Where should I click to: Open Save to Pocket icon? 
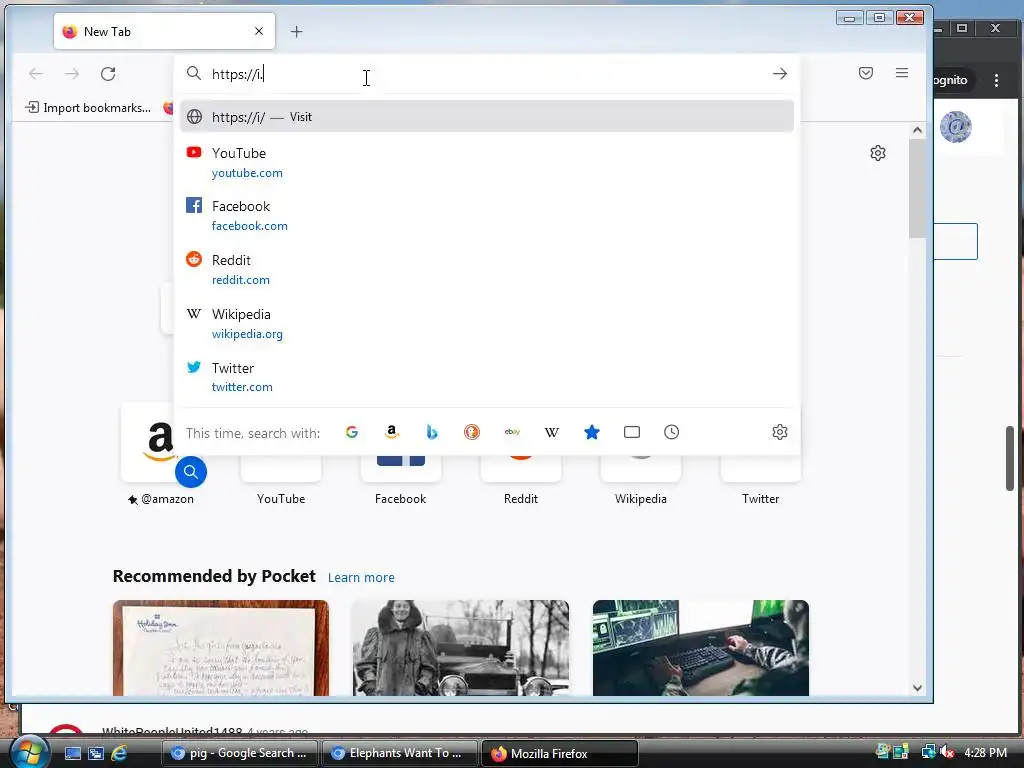tap(866, 73)
